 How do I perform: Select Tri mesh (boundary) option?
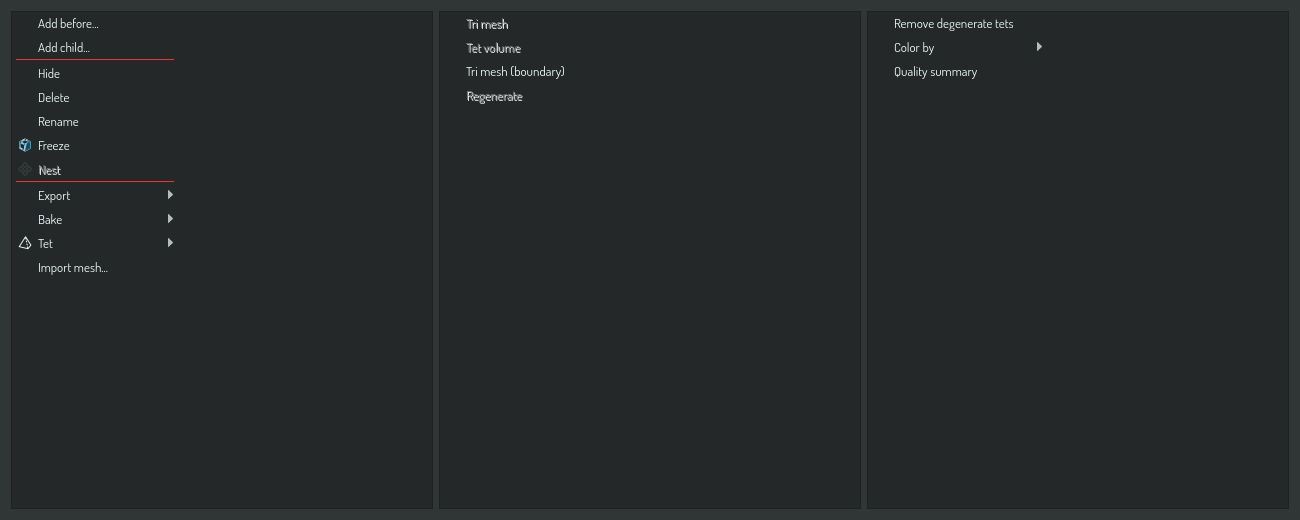[515, 72]
